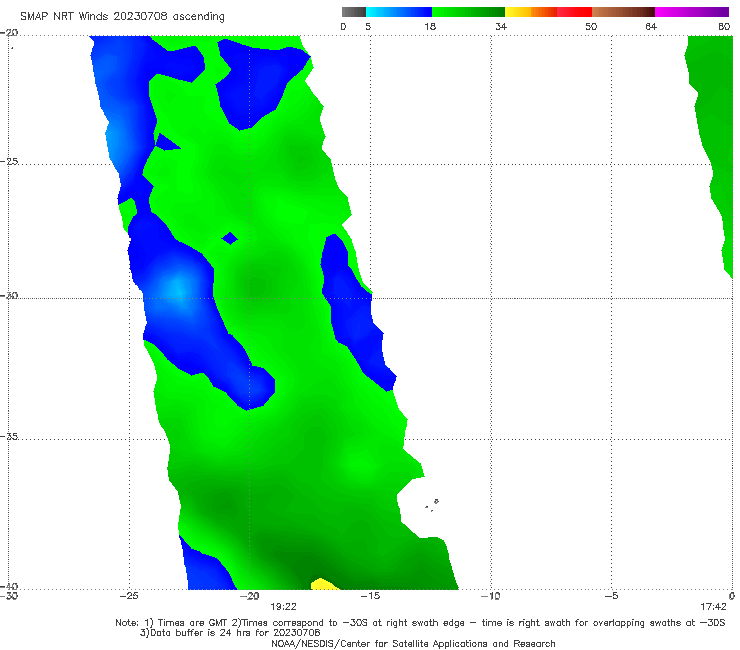Screen dimensions: 740x650
Task: Click the yellow-red 34-50 segment of the color bar
Action: (548, 12)
